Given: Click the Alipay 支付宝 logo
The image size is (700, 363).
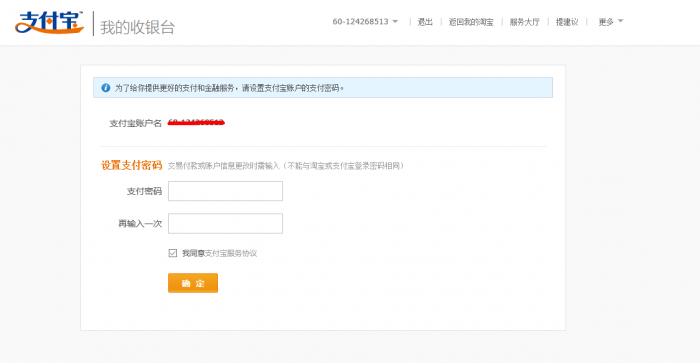Looking at the screenshot, I should (49, 22).
